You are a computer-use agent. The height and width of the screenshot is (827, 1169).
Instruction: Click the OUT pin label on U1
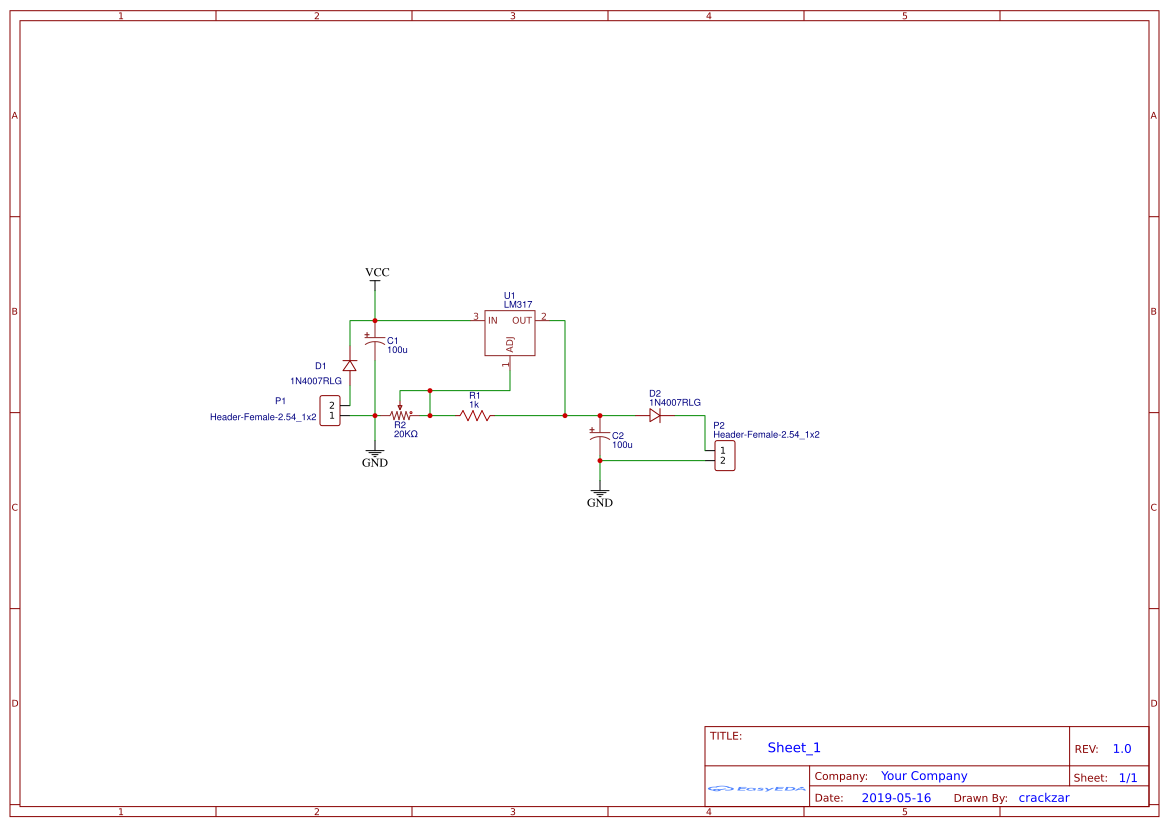click(x=520, y=321)
